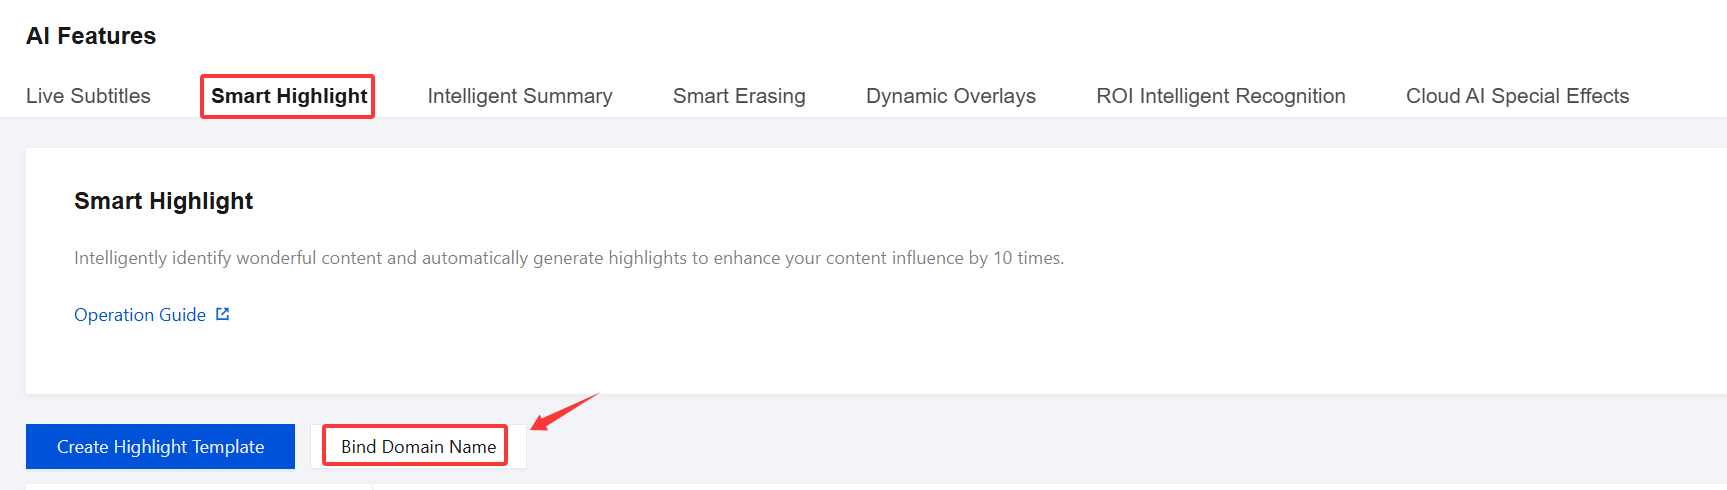
Task: Switch to the Live Subtitles tab
Action: (88, 96)
